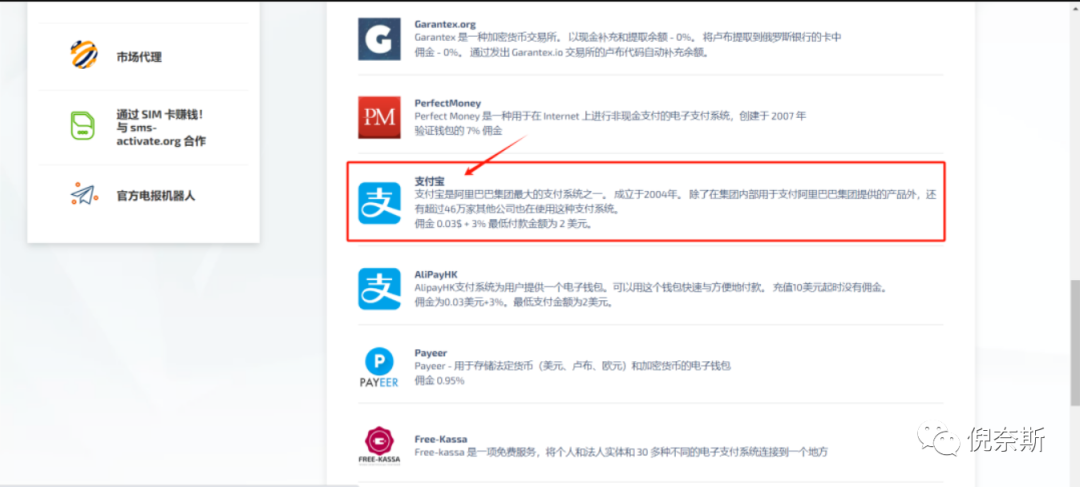Click the Payeer logo icon
Viewport: 1080px width, 487px height.
pyautogui.click(x=379, y=366)
